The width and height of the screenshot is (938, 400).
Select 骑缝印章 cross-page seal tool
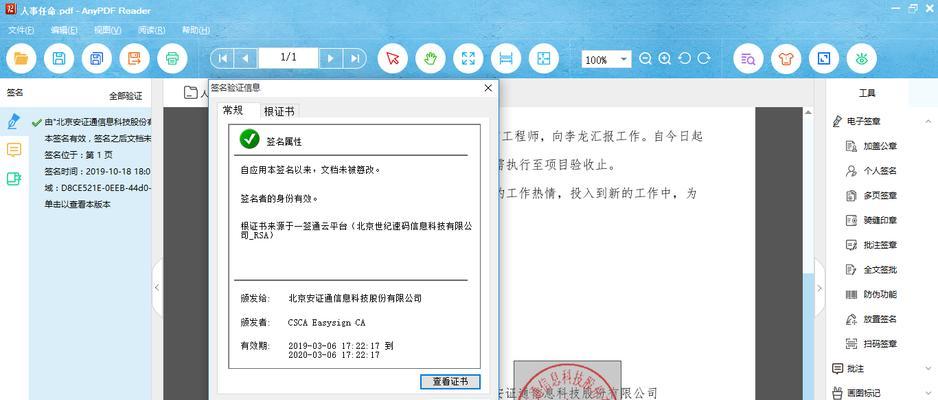[872, 220]
